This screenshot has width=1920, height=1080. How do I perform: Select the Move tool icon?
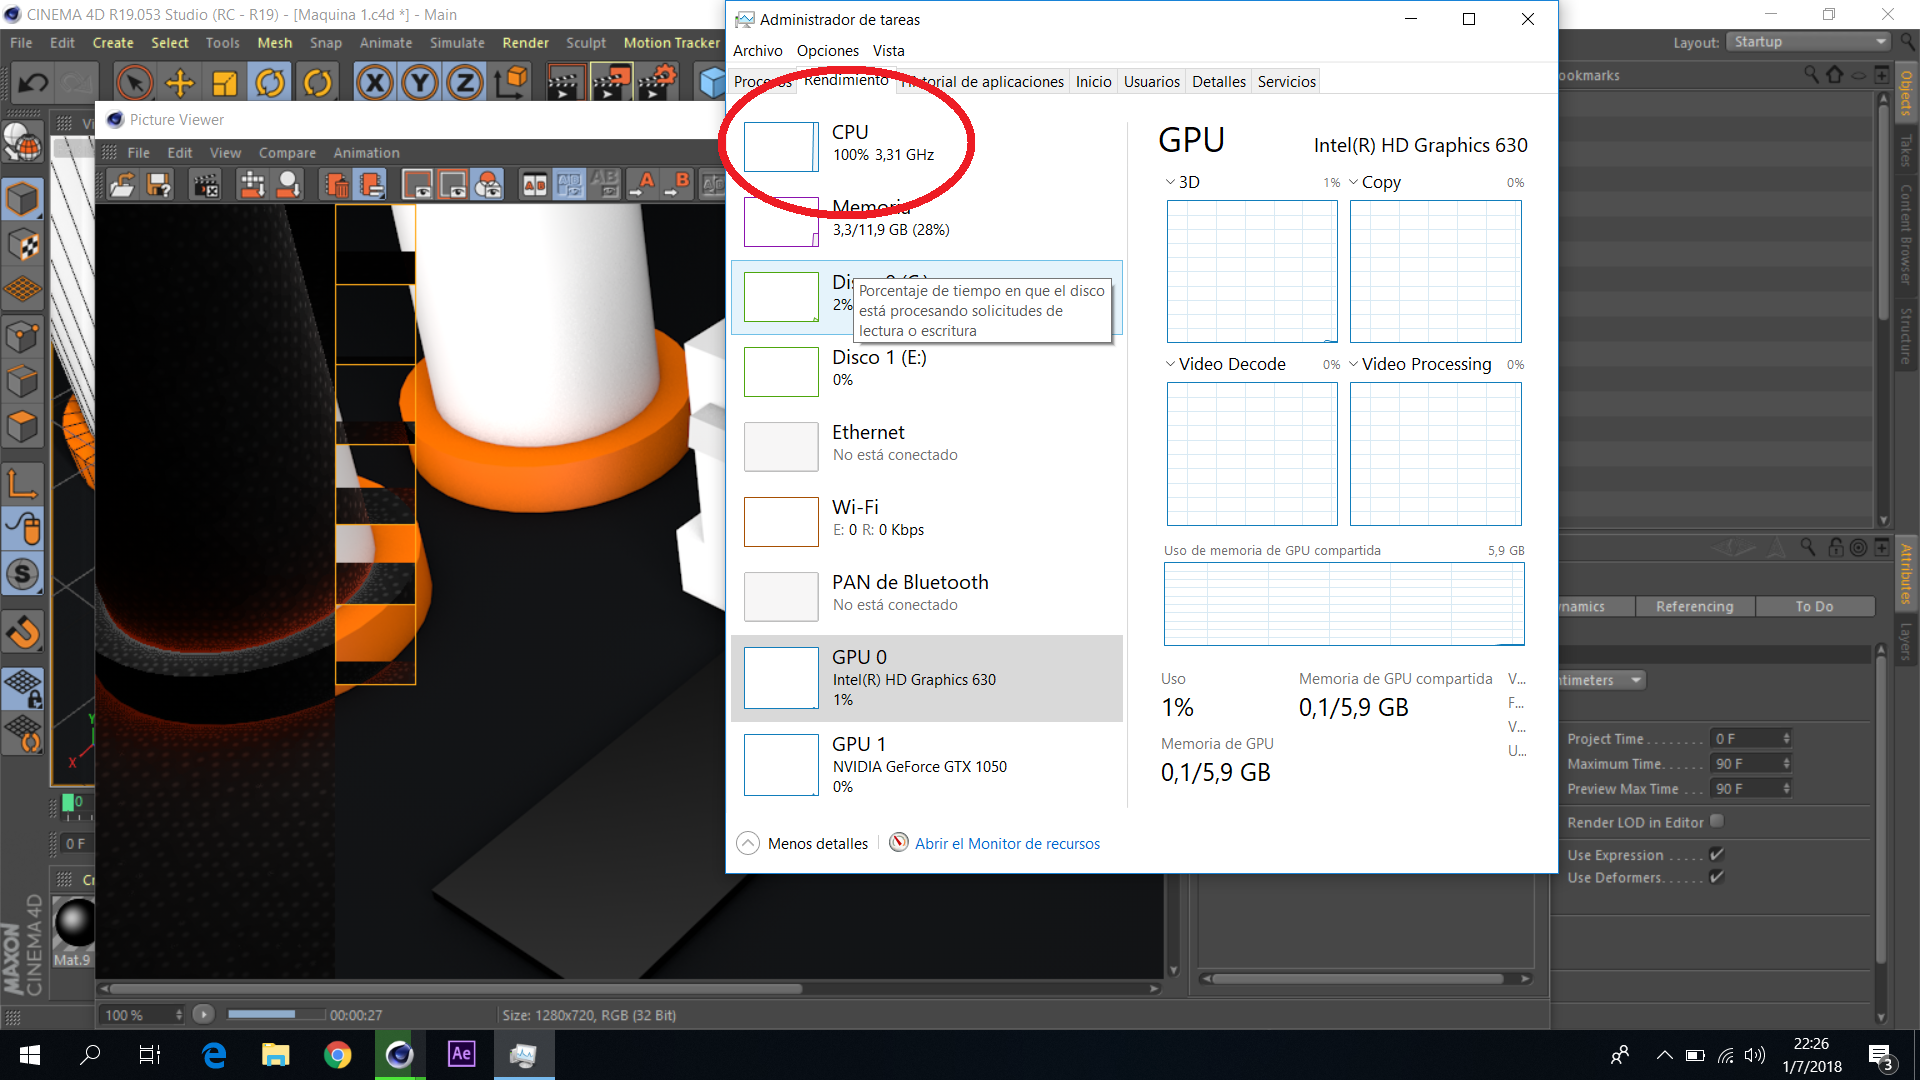(x=180, y=83)
